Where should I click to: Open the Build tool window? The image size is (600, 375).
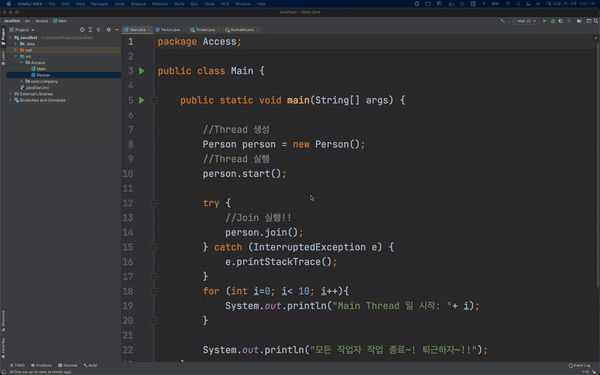[x=90, y=365]
